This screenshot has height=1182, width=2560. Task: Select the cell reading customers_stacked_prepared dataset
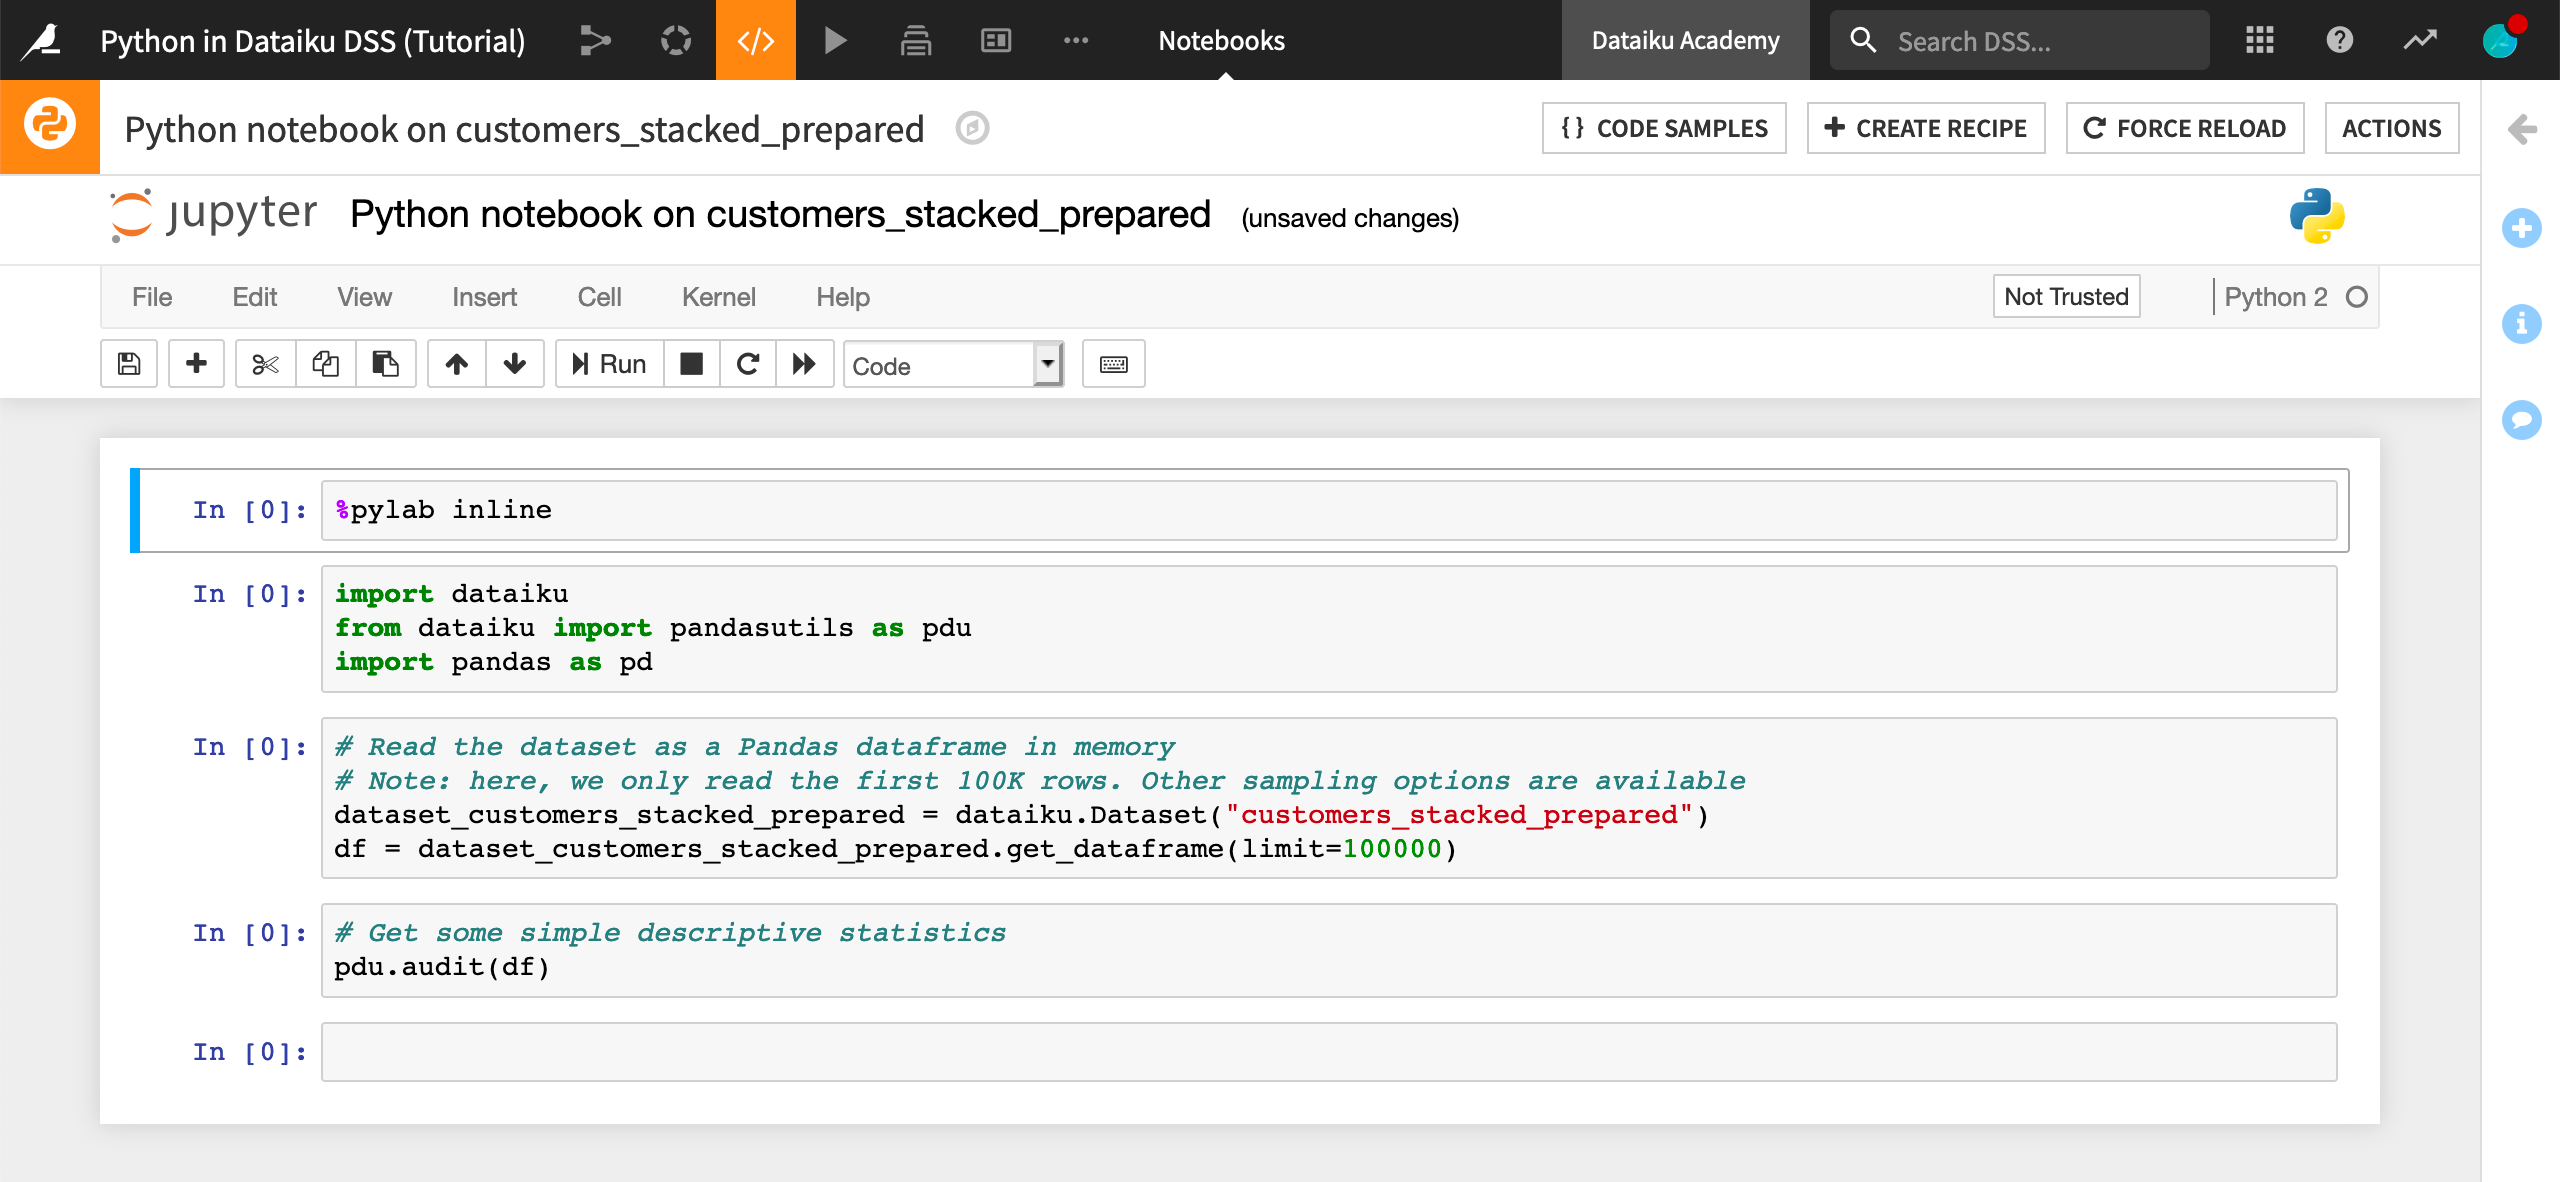pyautogui.click(x=1328, y=798)
